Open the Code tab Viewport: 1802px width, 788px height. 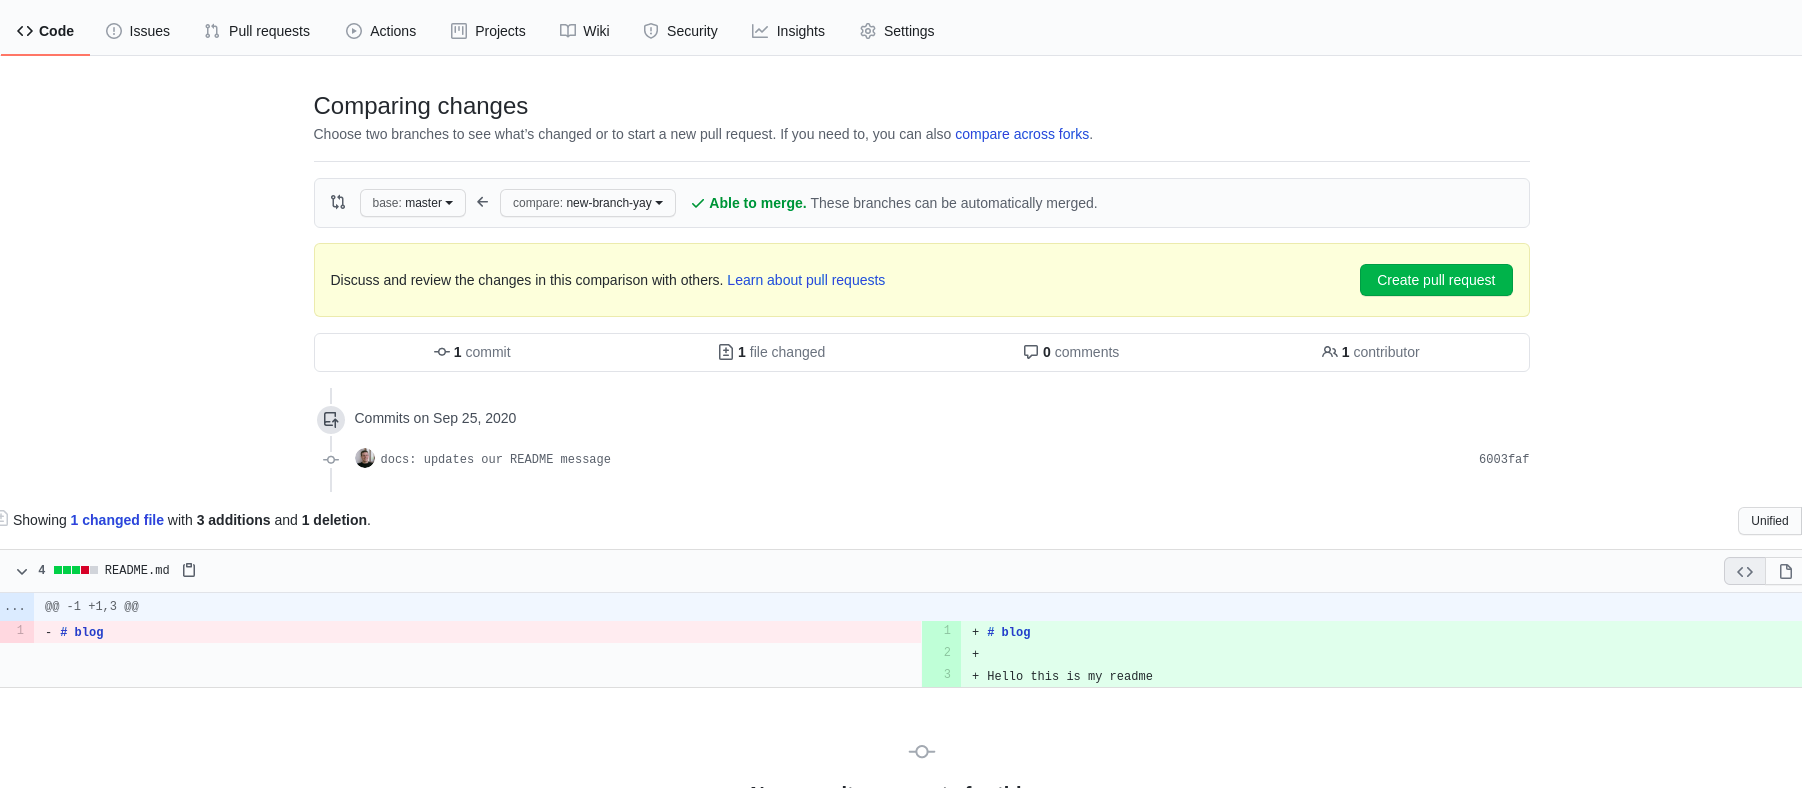45,31
